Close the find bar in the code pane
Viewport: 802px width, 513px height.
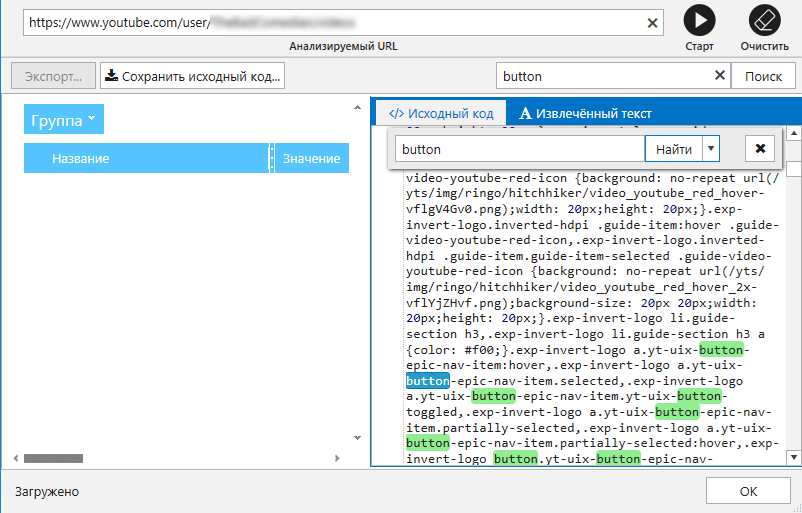pyautogui.click(x=760, y=149)
